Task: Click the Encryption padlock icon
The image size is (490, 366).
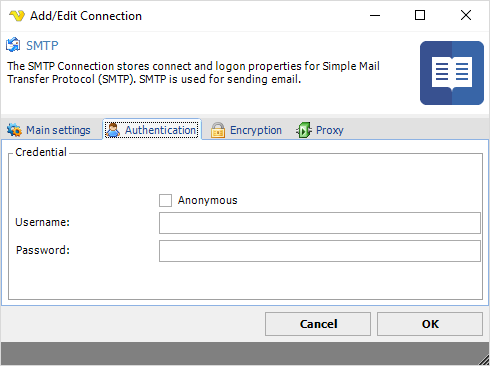Action: click(x=218, y=130)
